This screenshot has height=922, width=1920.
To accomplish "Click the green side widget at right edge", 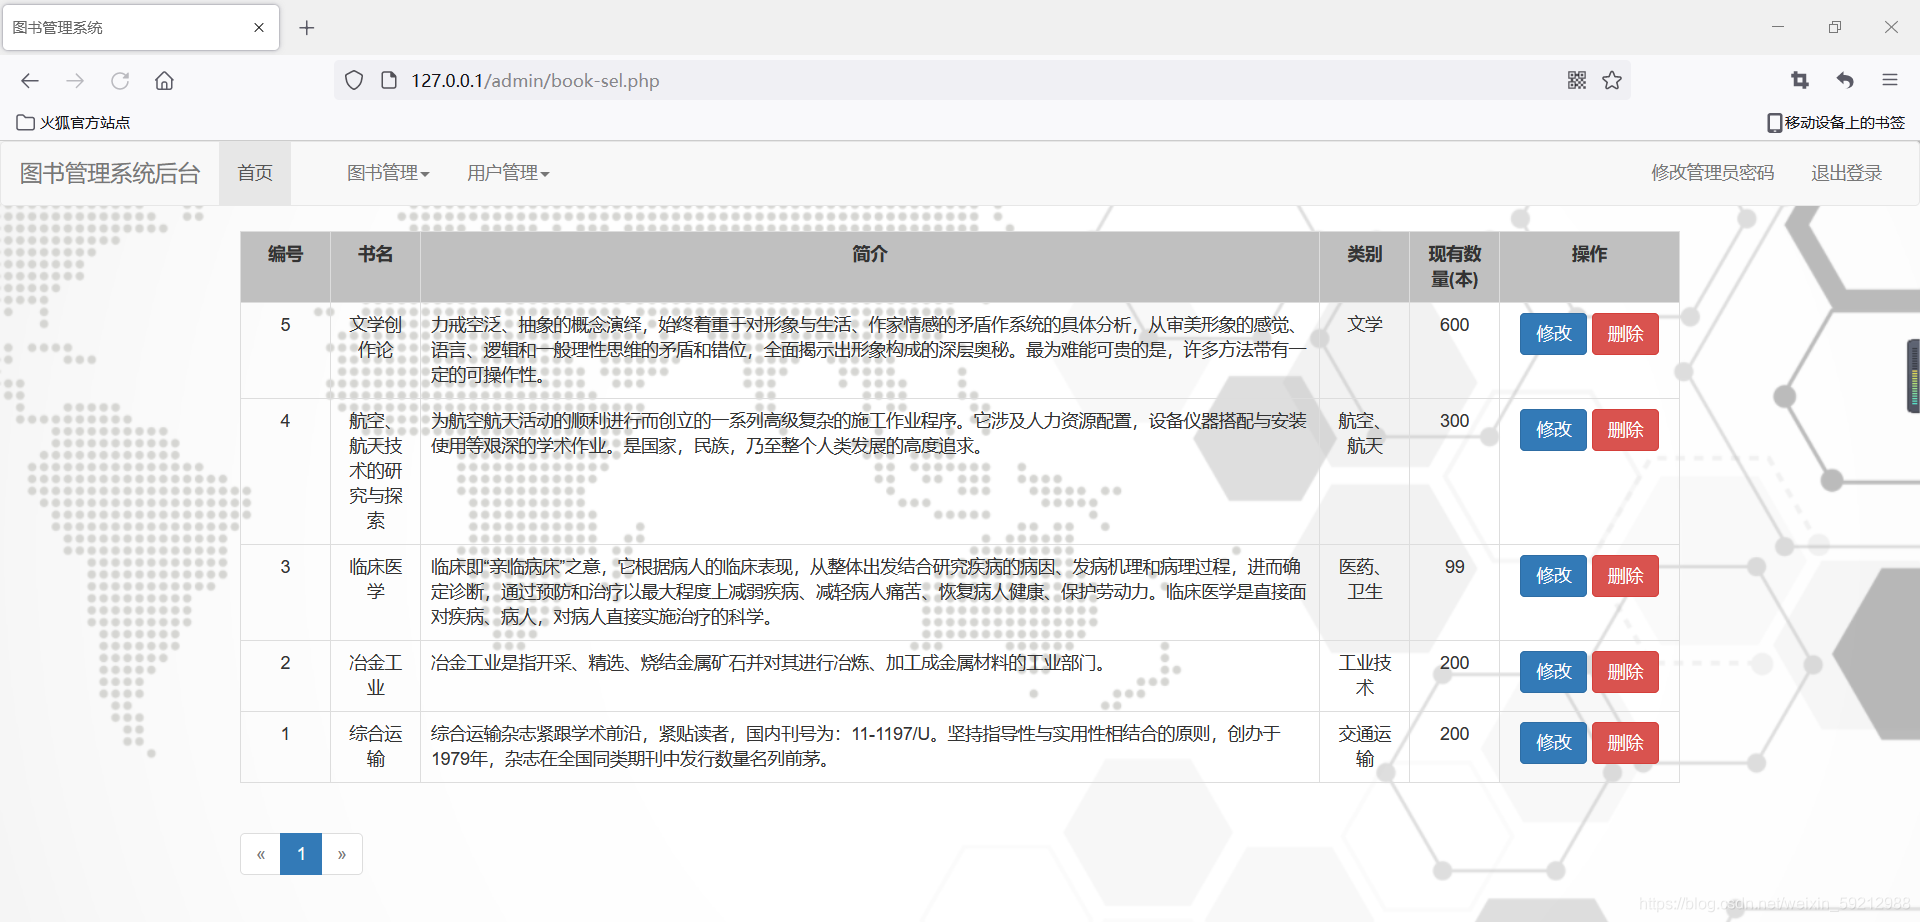I will pyautogui.click(x=1913, y=376).
